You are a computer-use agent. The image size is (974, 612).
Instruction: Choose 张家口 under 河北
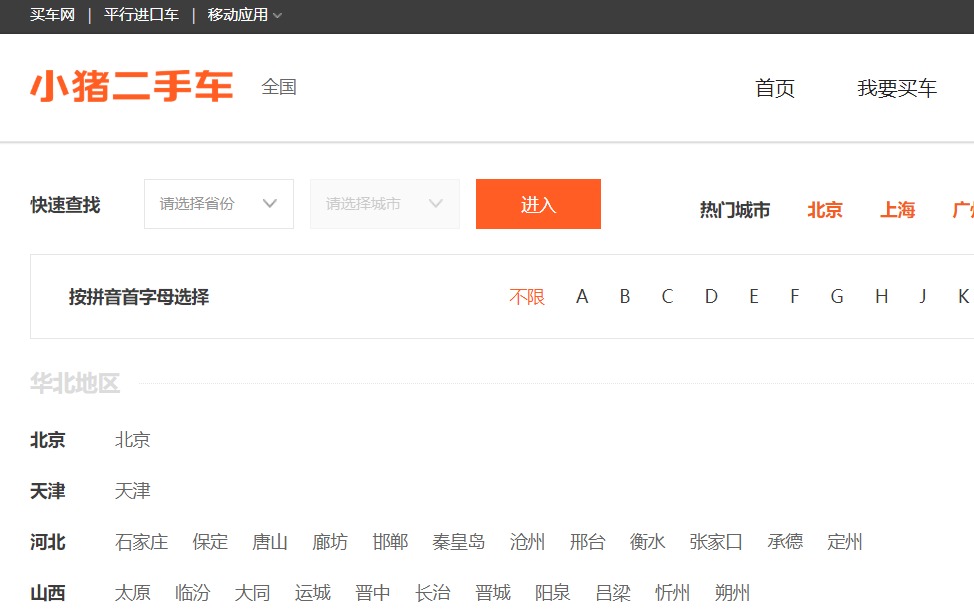[x=716, y=542]
